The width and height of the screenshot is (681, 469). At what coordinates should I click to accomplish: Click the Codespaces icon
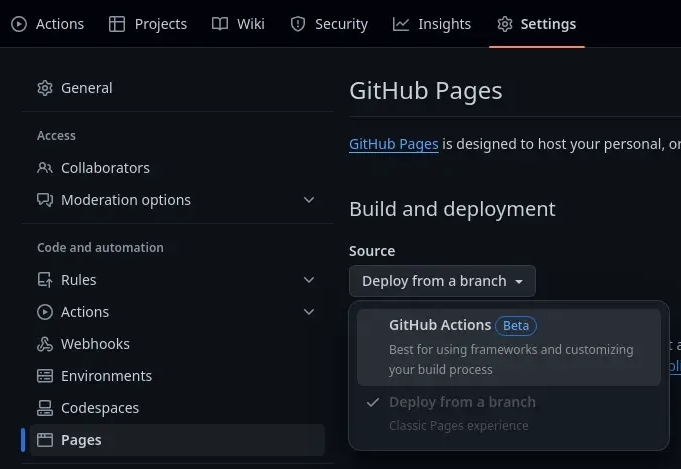(45, 408)
